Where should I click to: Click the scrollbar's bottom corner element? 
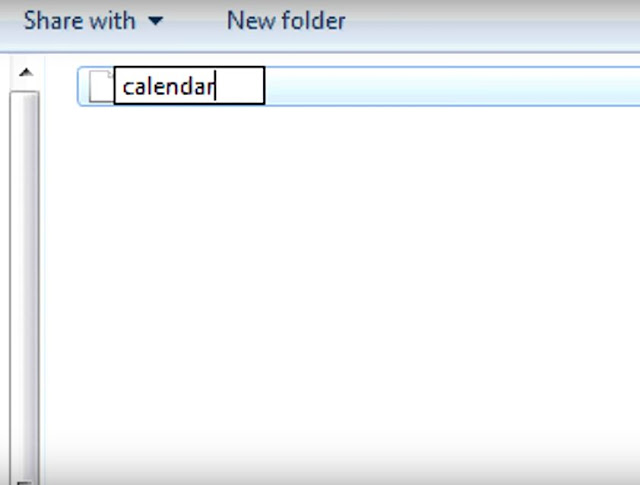24,483
